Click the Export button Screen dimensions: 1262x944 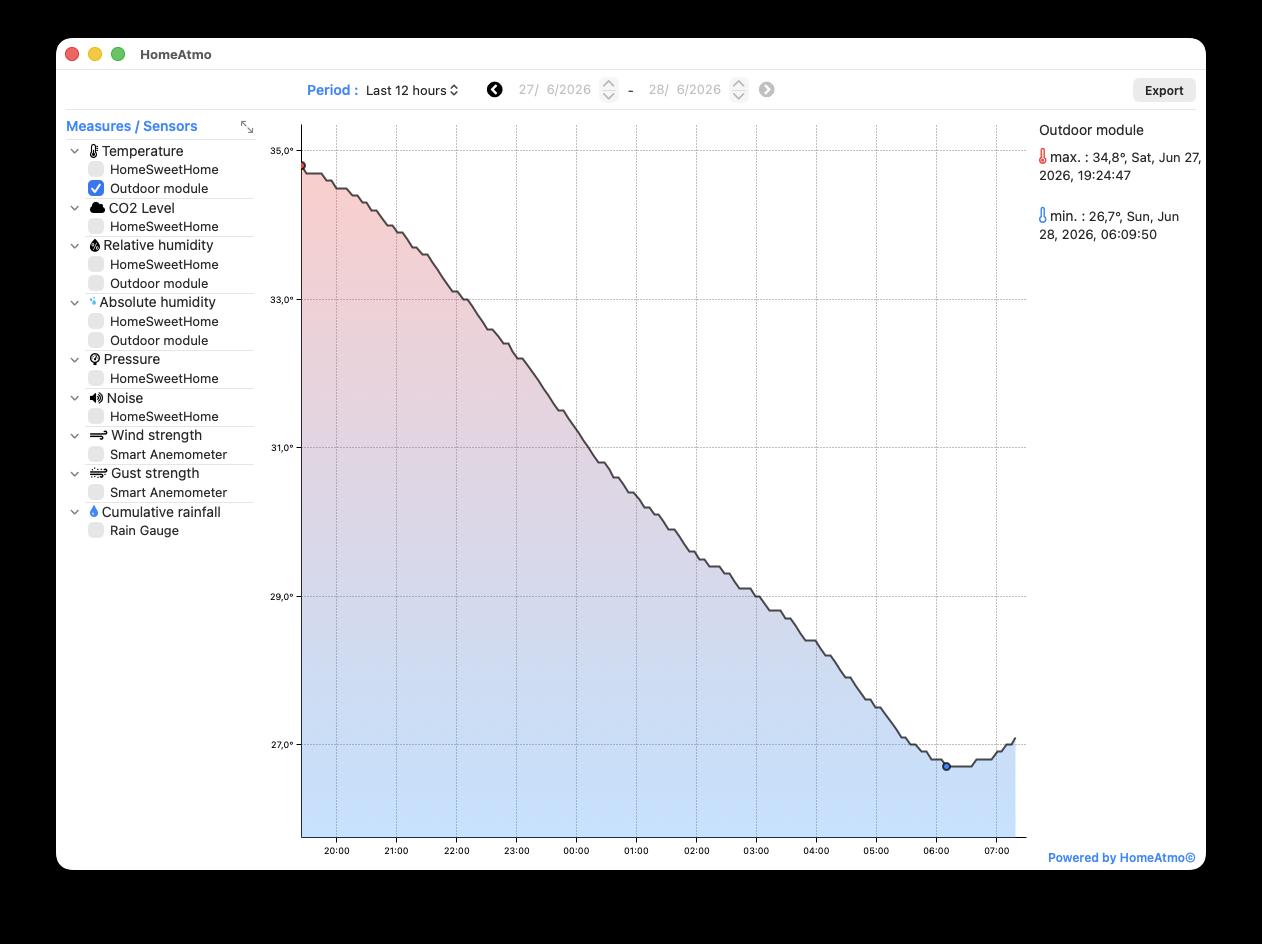pos(1164,90)
